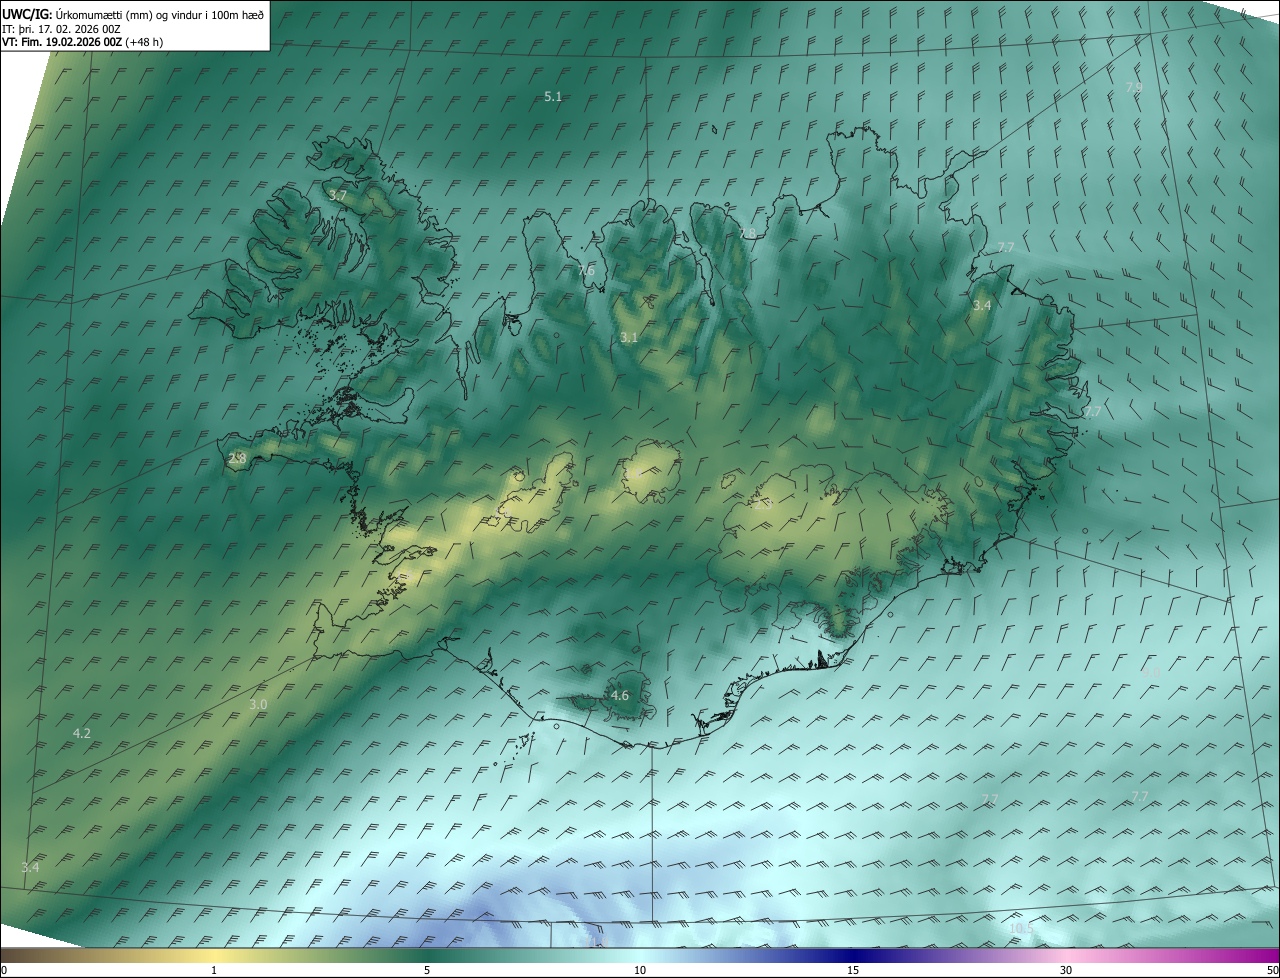Click the '0' tick label on the legend

point(3,970)
